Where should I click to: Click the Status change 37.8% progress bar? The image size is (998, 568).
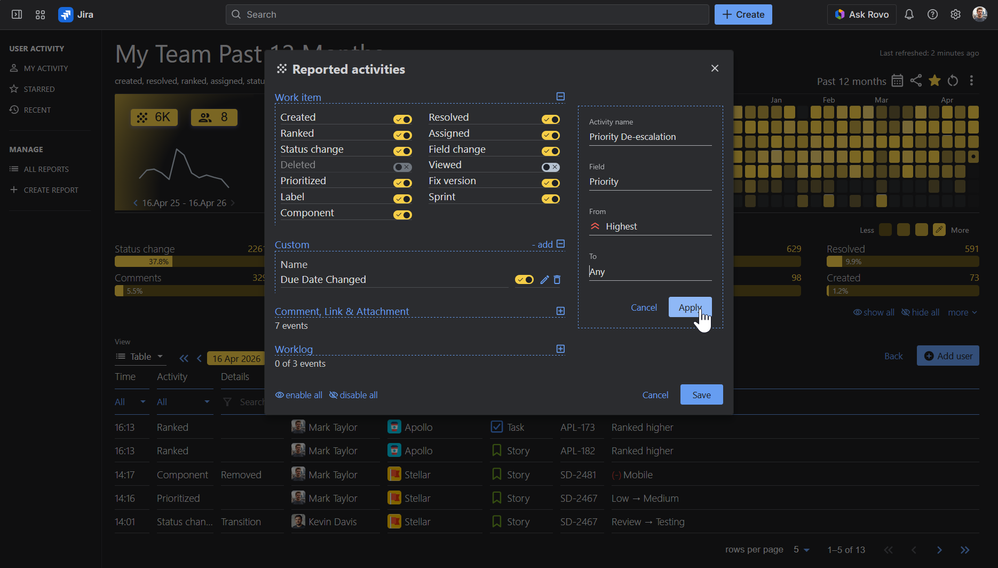tap(189, 262)
